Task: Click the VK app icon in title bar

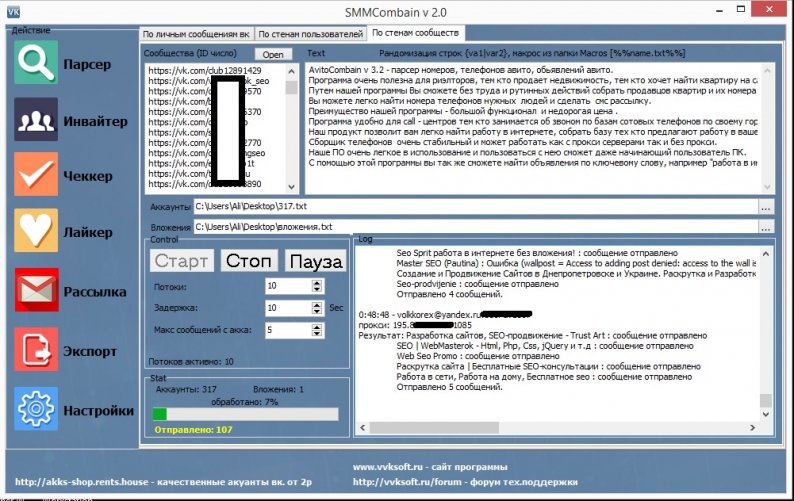Action: coord(13,12)
